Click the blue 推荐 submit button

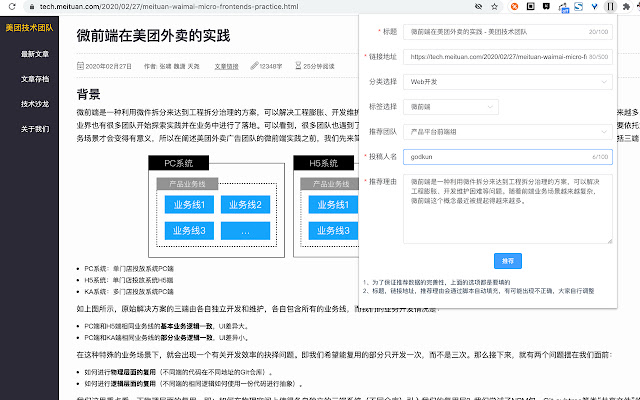tap(508, 261)
